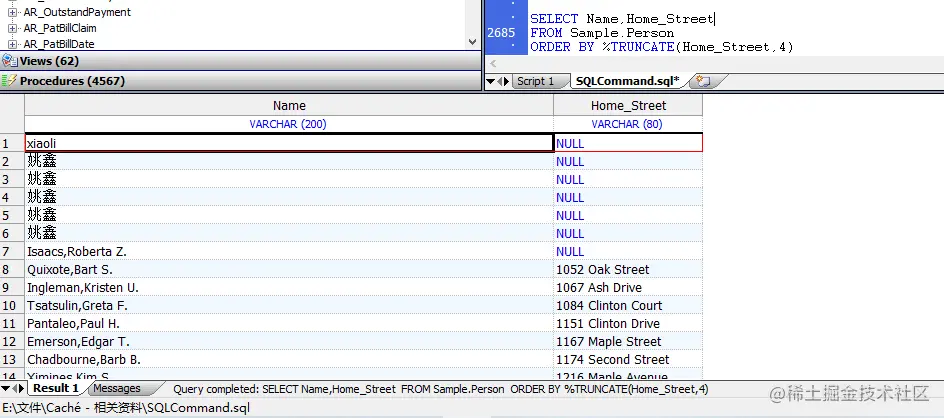Select the 1067 Ash Drive cell
The image size is (944, 418).
628,287
